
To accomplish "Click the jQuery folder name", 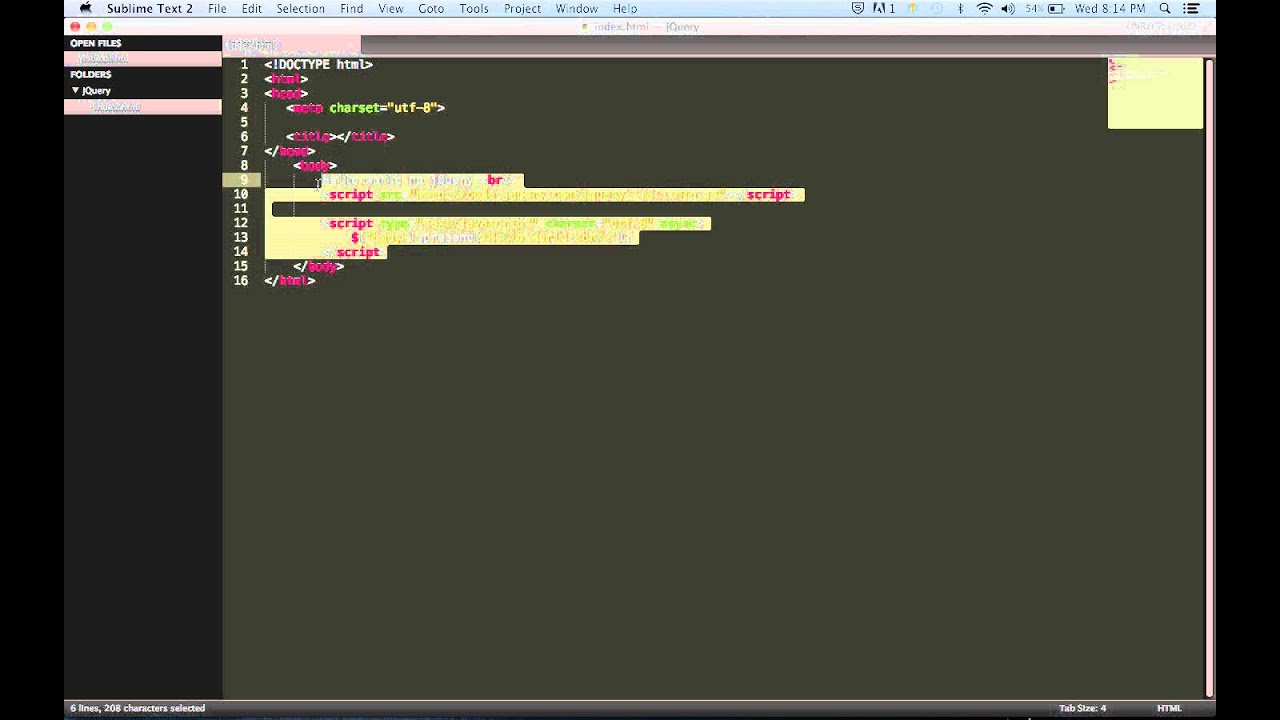I will (97, 90).
